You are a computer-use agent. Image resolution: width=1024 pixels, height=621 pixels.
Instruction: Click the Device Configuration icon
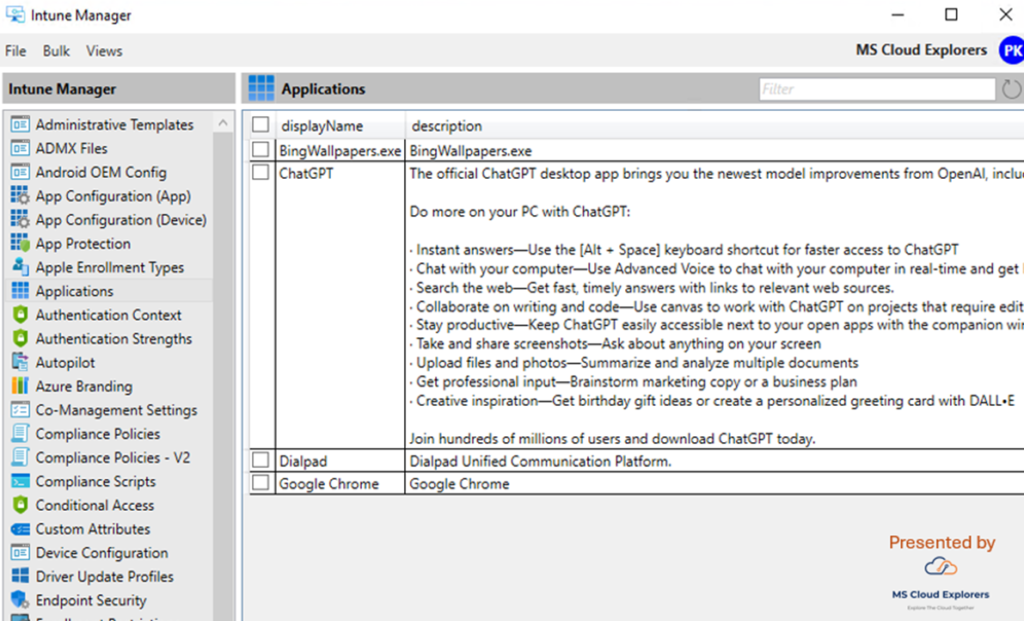click(x=20, y=552)
